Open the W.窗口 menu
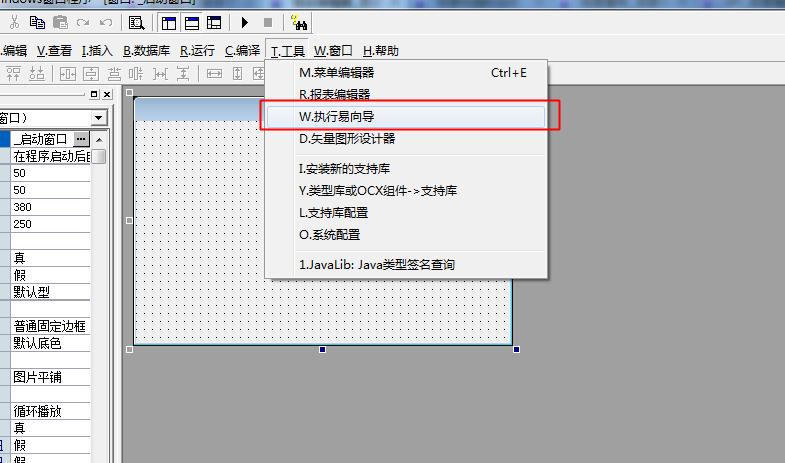The height and width of the screenshot is (463, 785). (333, 51)
